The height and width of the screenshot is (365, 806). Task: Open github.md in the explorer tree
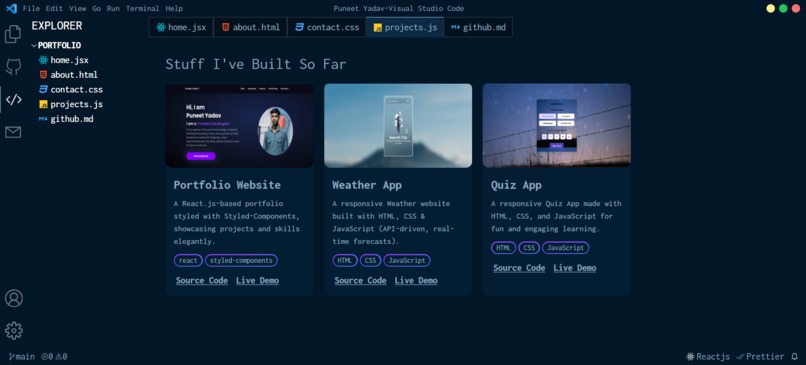point(71,119)
